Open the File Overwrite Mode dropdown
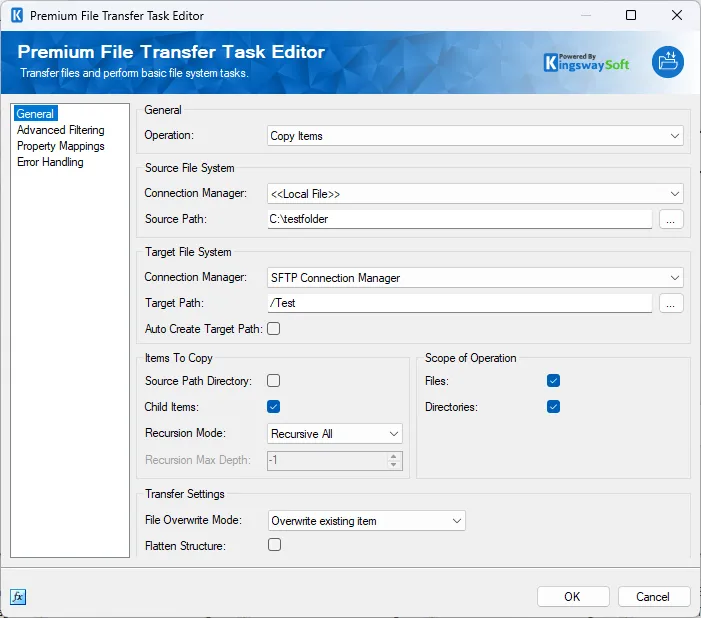 367,521
